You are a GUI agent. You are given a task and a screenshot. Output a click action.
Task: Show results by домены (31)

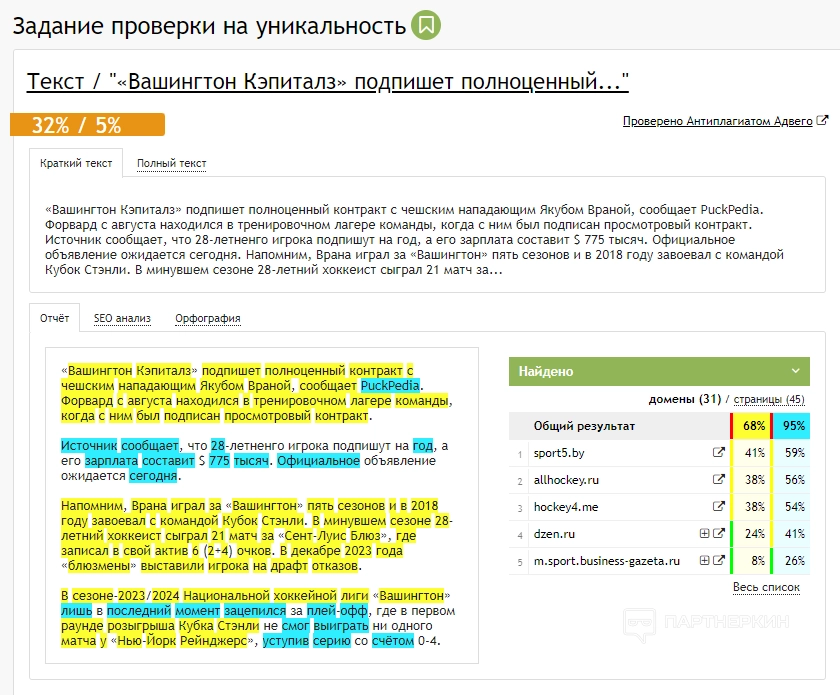tap(685, 399)
